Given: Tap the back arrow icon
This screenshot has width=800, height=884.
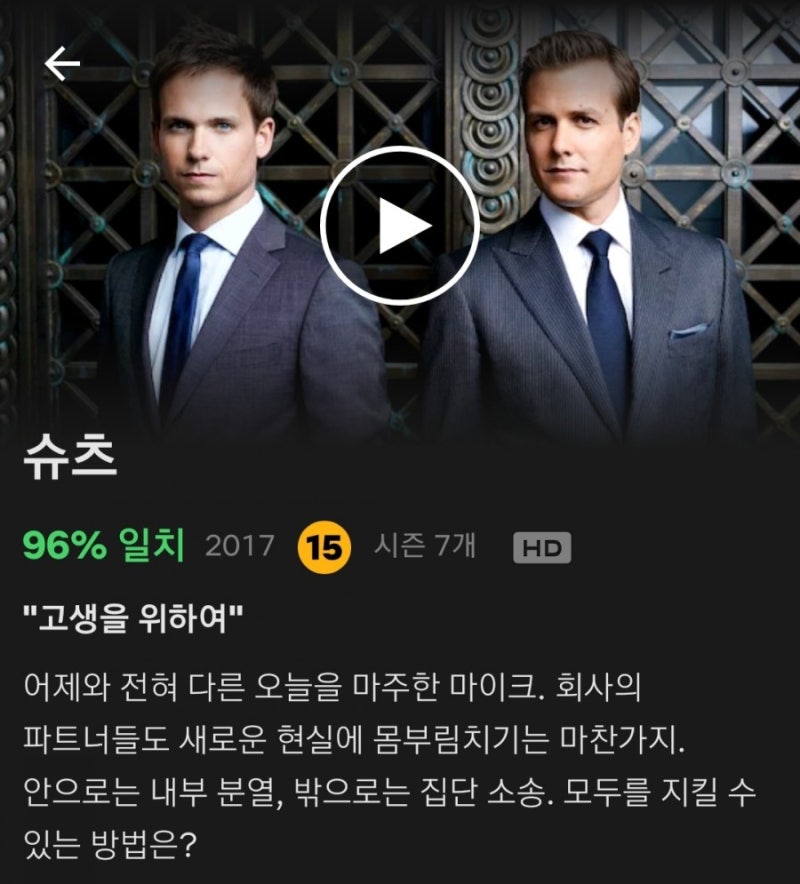Looking at the screenshot, I should pyautogui.click(x=62, y=64).
